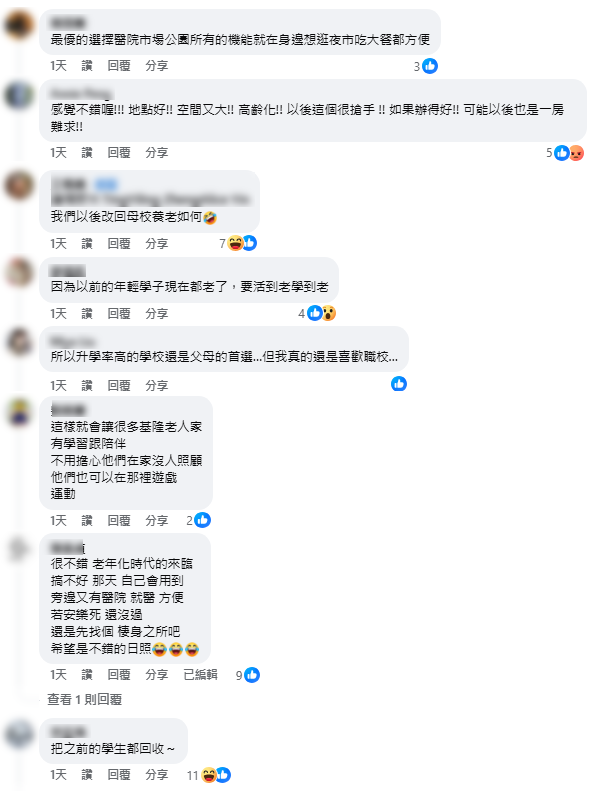
Task: Click 回覆 under the first comment
Action: pos(119,66)
